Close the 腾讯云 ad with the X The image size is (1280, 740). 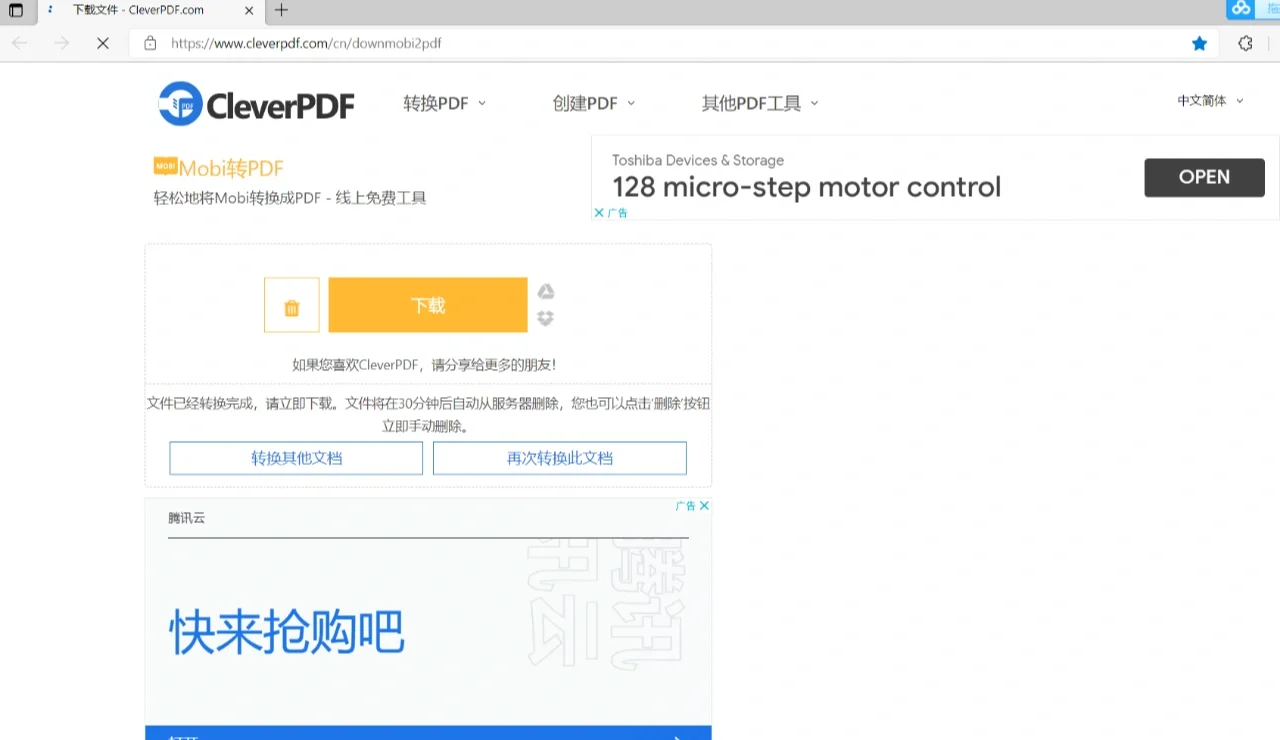704,506
